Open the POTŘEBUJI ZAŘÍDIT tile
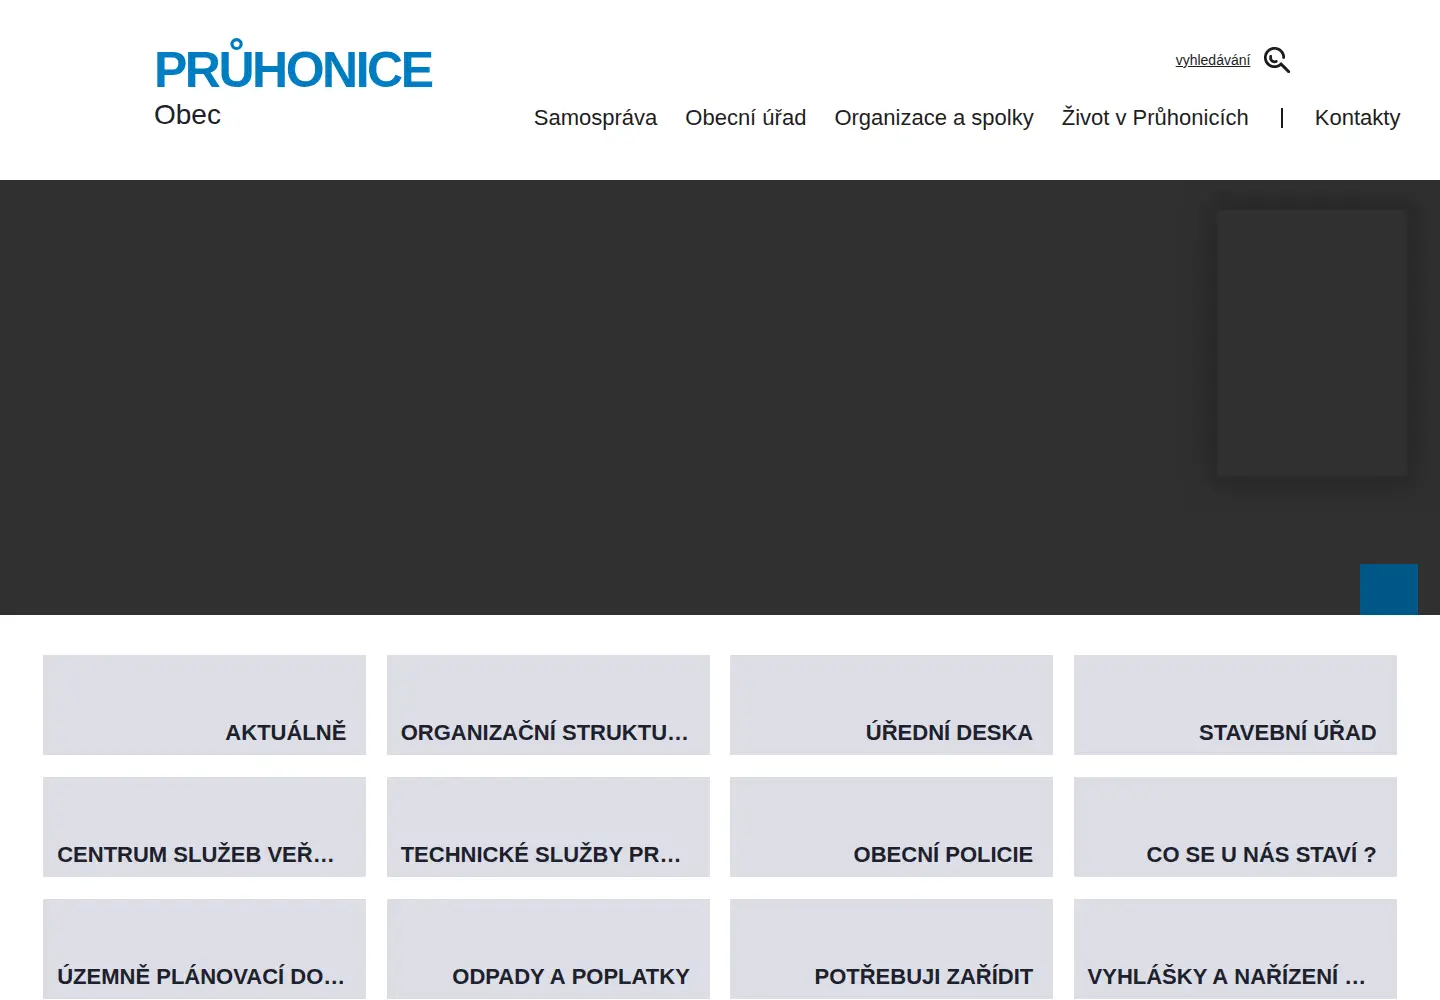This screenshot has height=1000, width=1440. 891,949
